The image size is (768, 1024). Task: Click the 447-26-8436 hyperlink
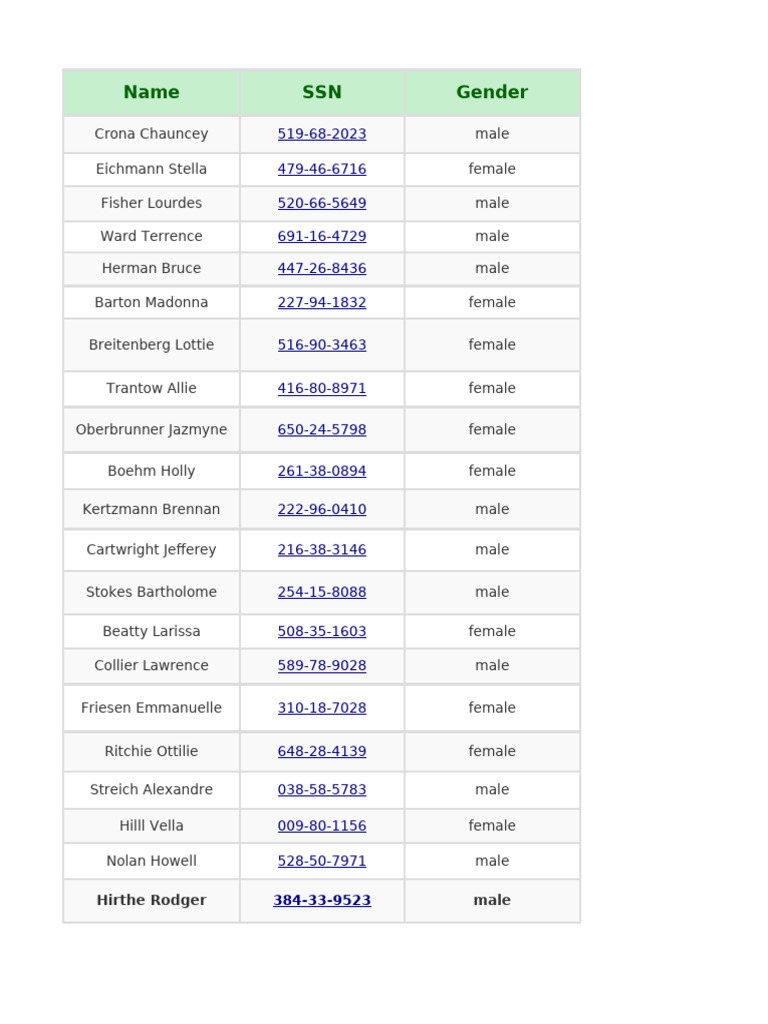[x=321, y=268]
